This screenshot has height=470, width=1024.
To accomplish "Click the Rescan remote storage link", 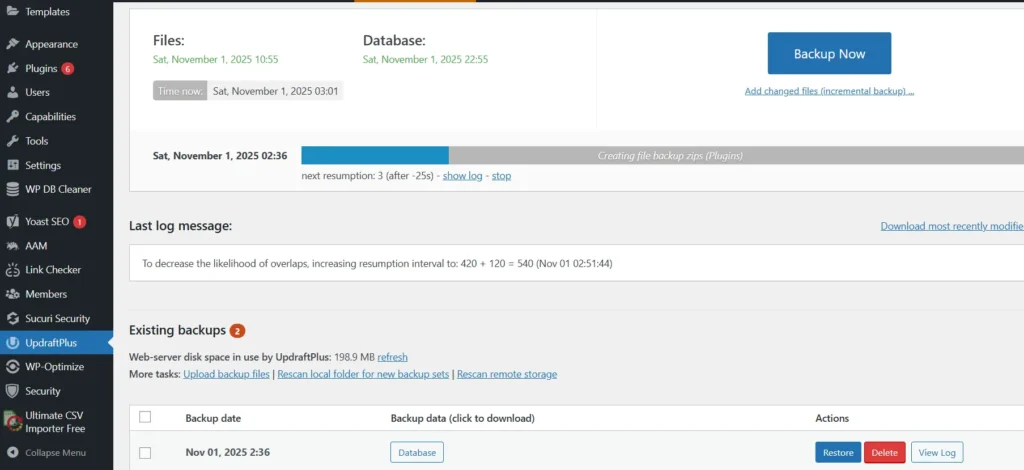I will 507,374.
